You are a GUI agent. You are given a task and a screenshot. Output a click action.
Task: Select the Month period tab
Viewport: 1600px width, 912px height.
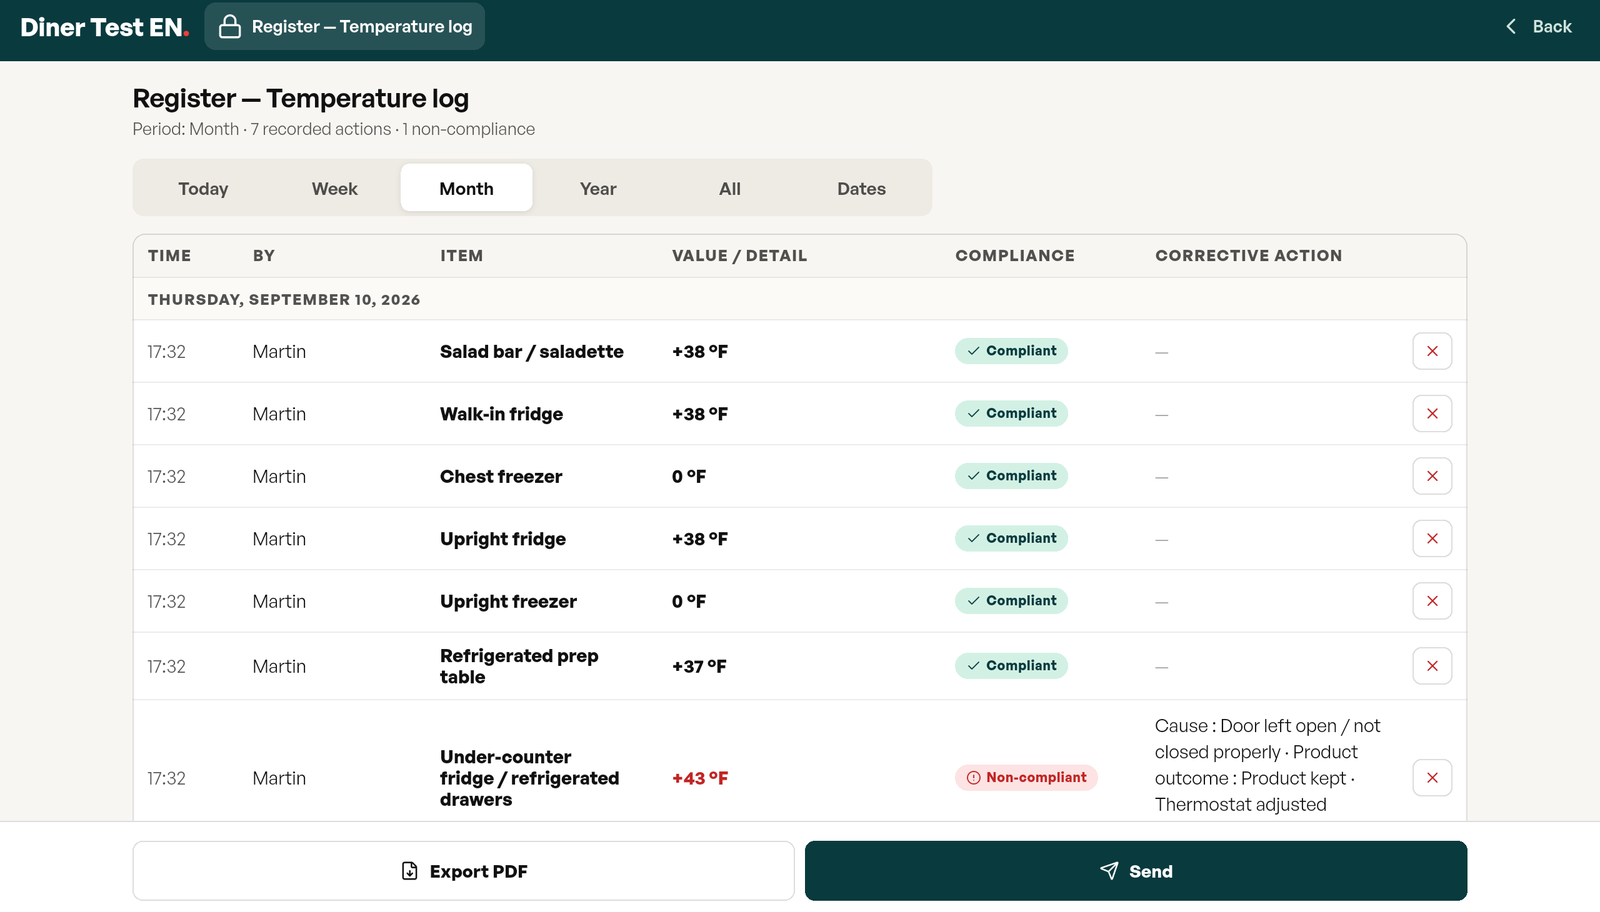coord(466,188)
